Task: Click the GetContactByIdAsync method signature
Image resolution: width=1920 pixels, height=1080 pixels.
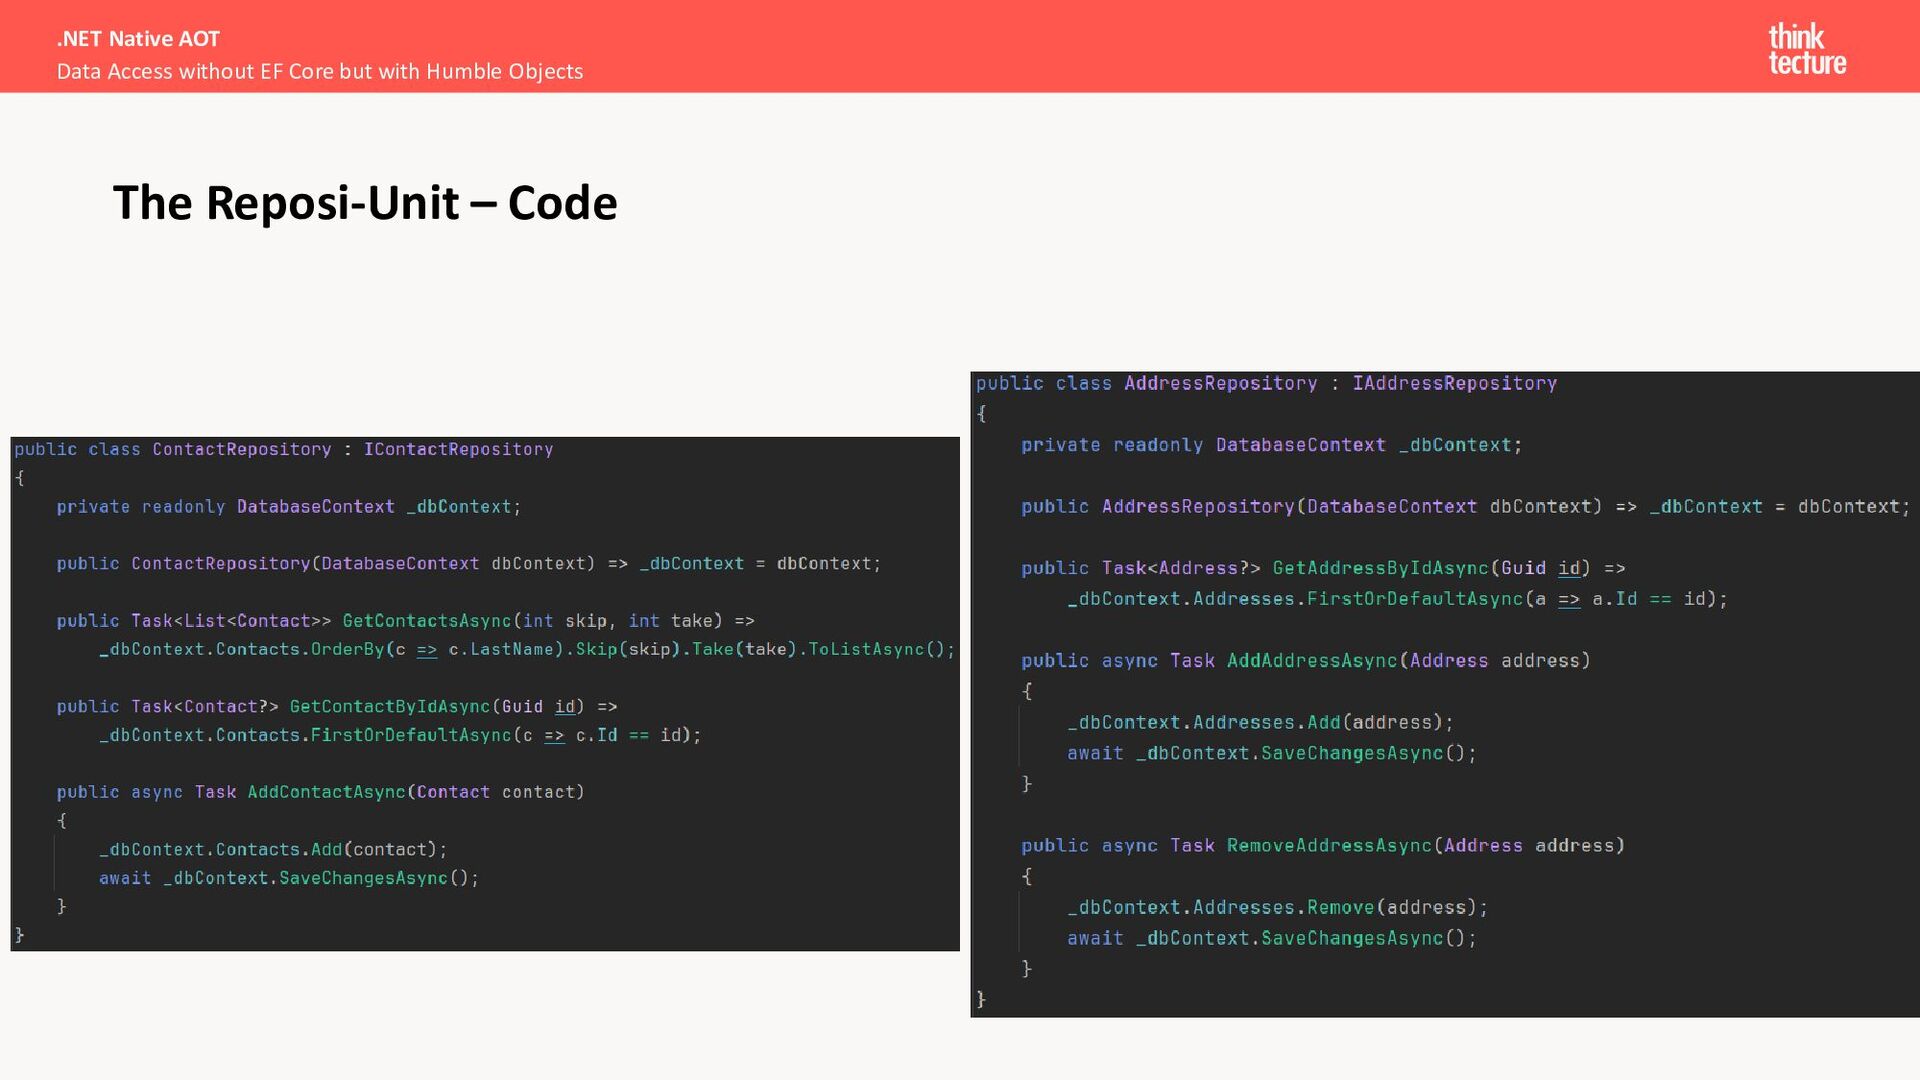Action: (337, 707)
